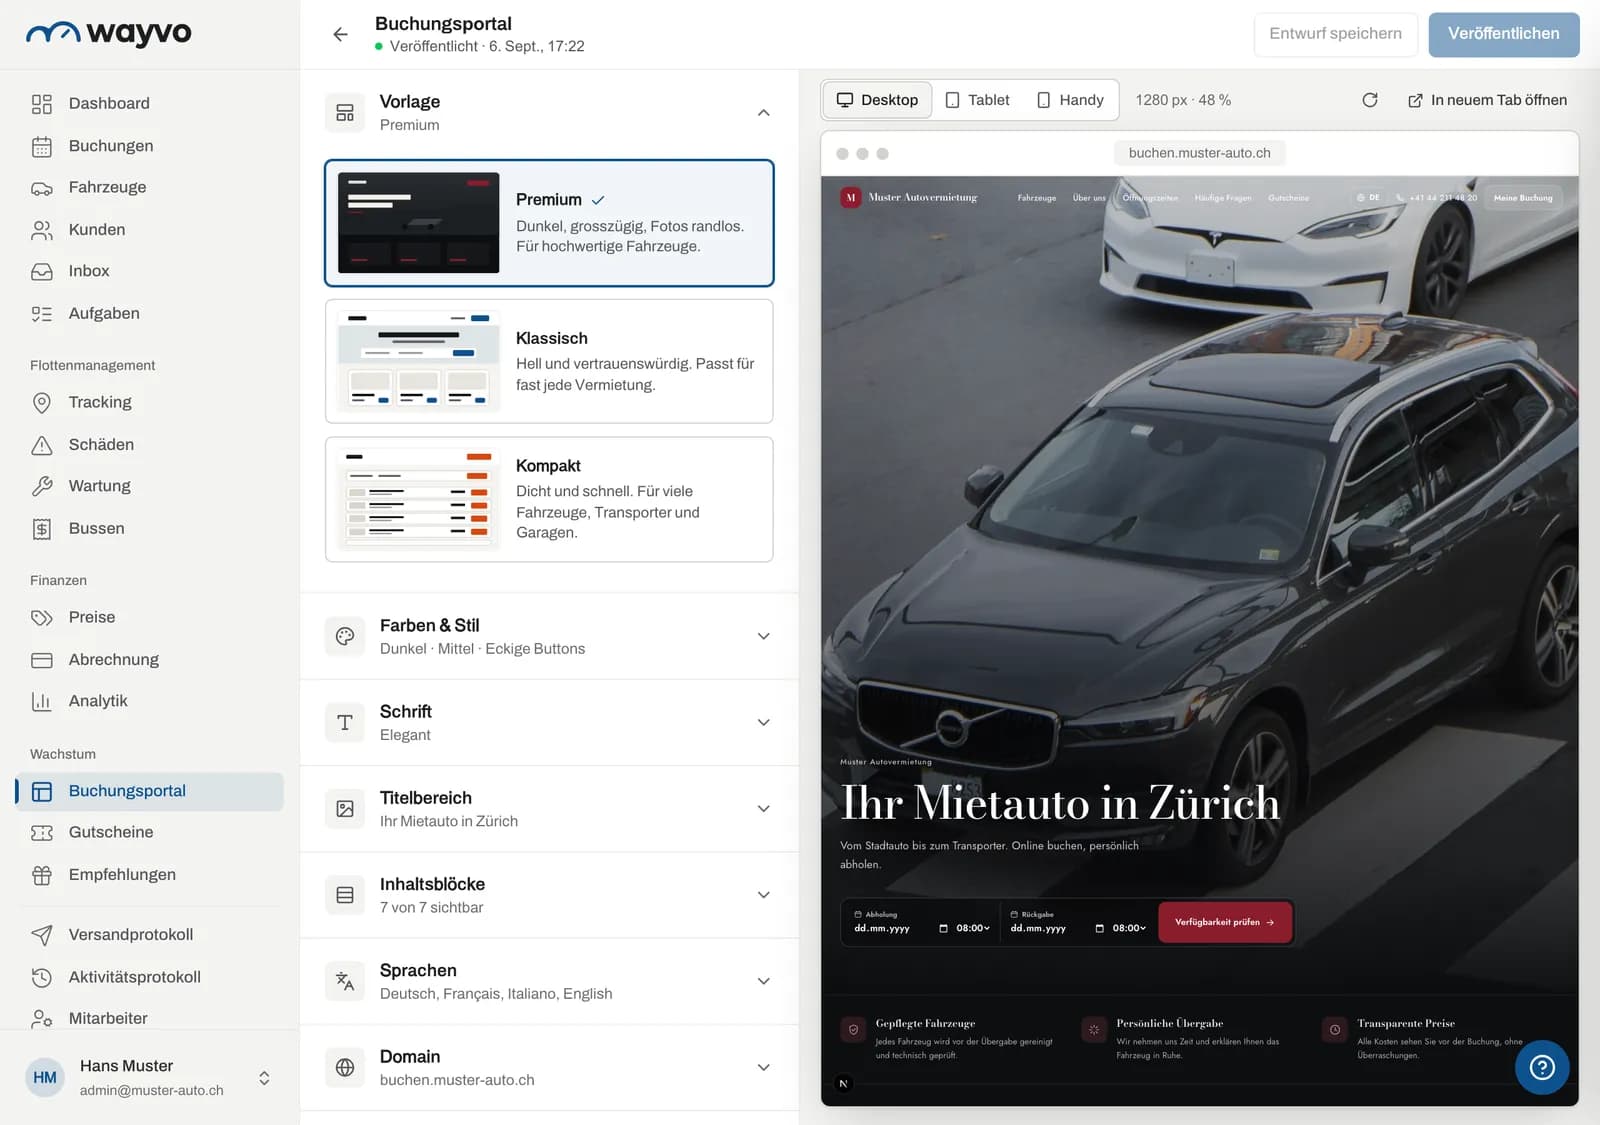Screen dimensions: 1600x1125
Task: Select the Kompakt template card
Action: coord(549,499)
